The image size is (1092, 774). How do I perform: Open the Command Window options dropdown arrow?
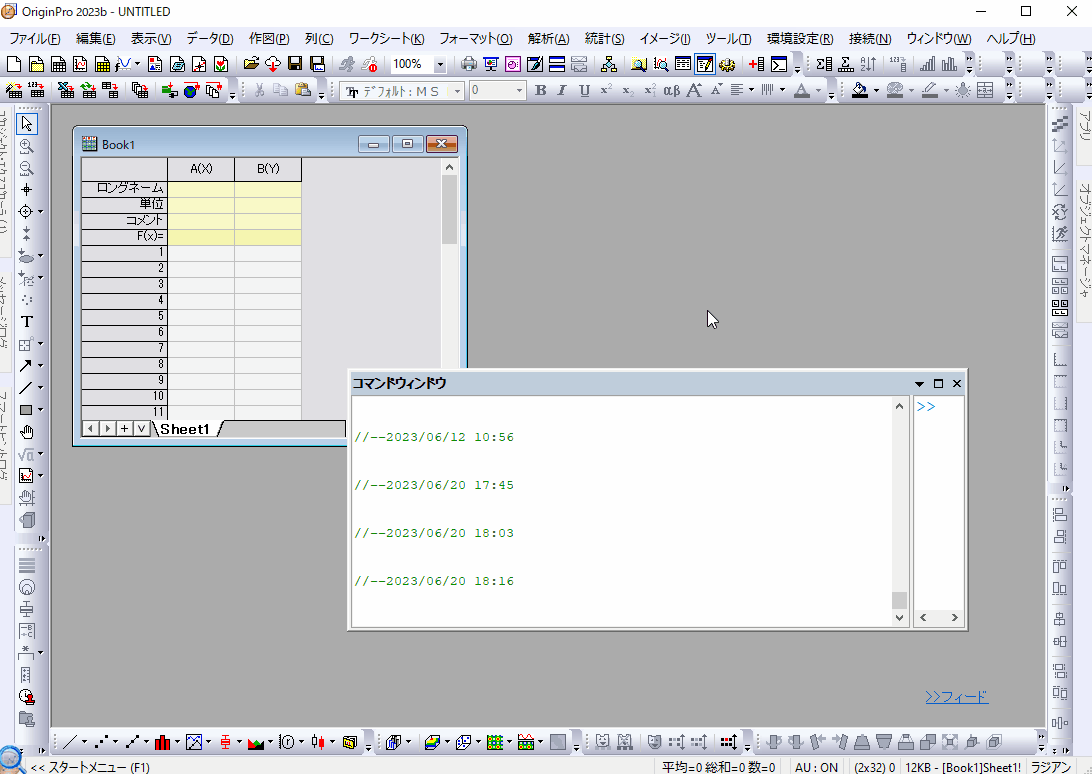tap(919, 384)
